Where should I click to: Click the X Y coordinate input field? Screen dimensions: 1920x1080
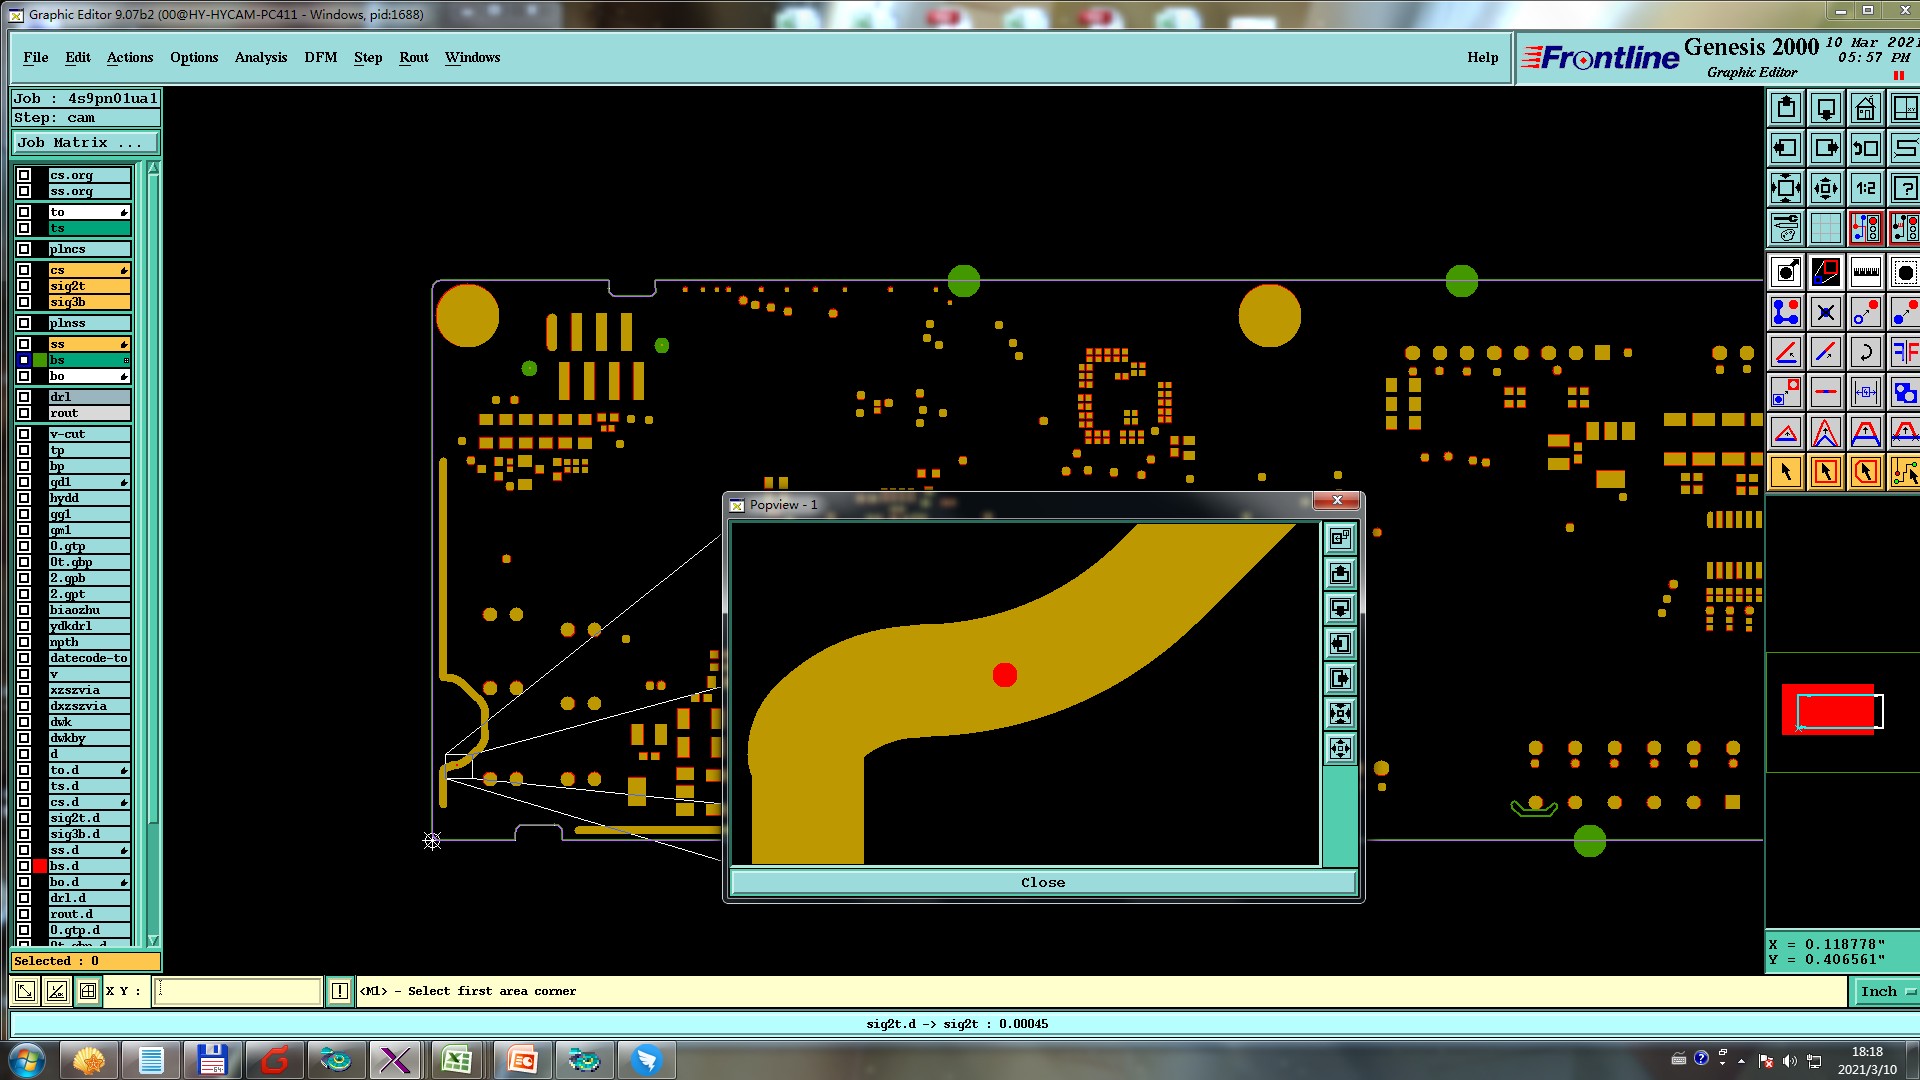click(238, 991)
